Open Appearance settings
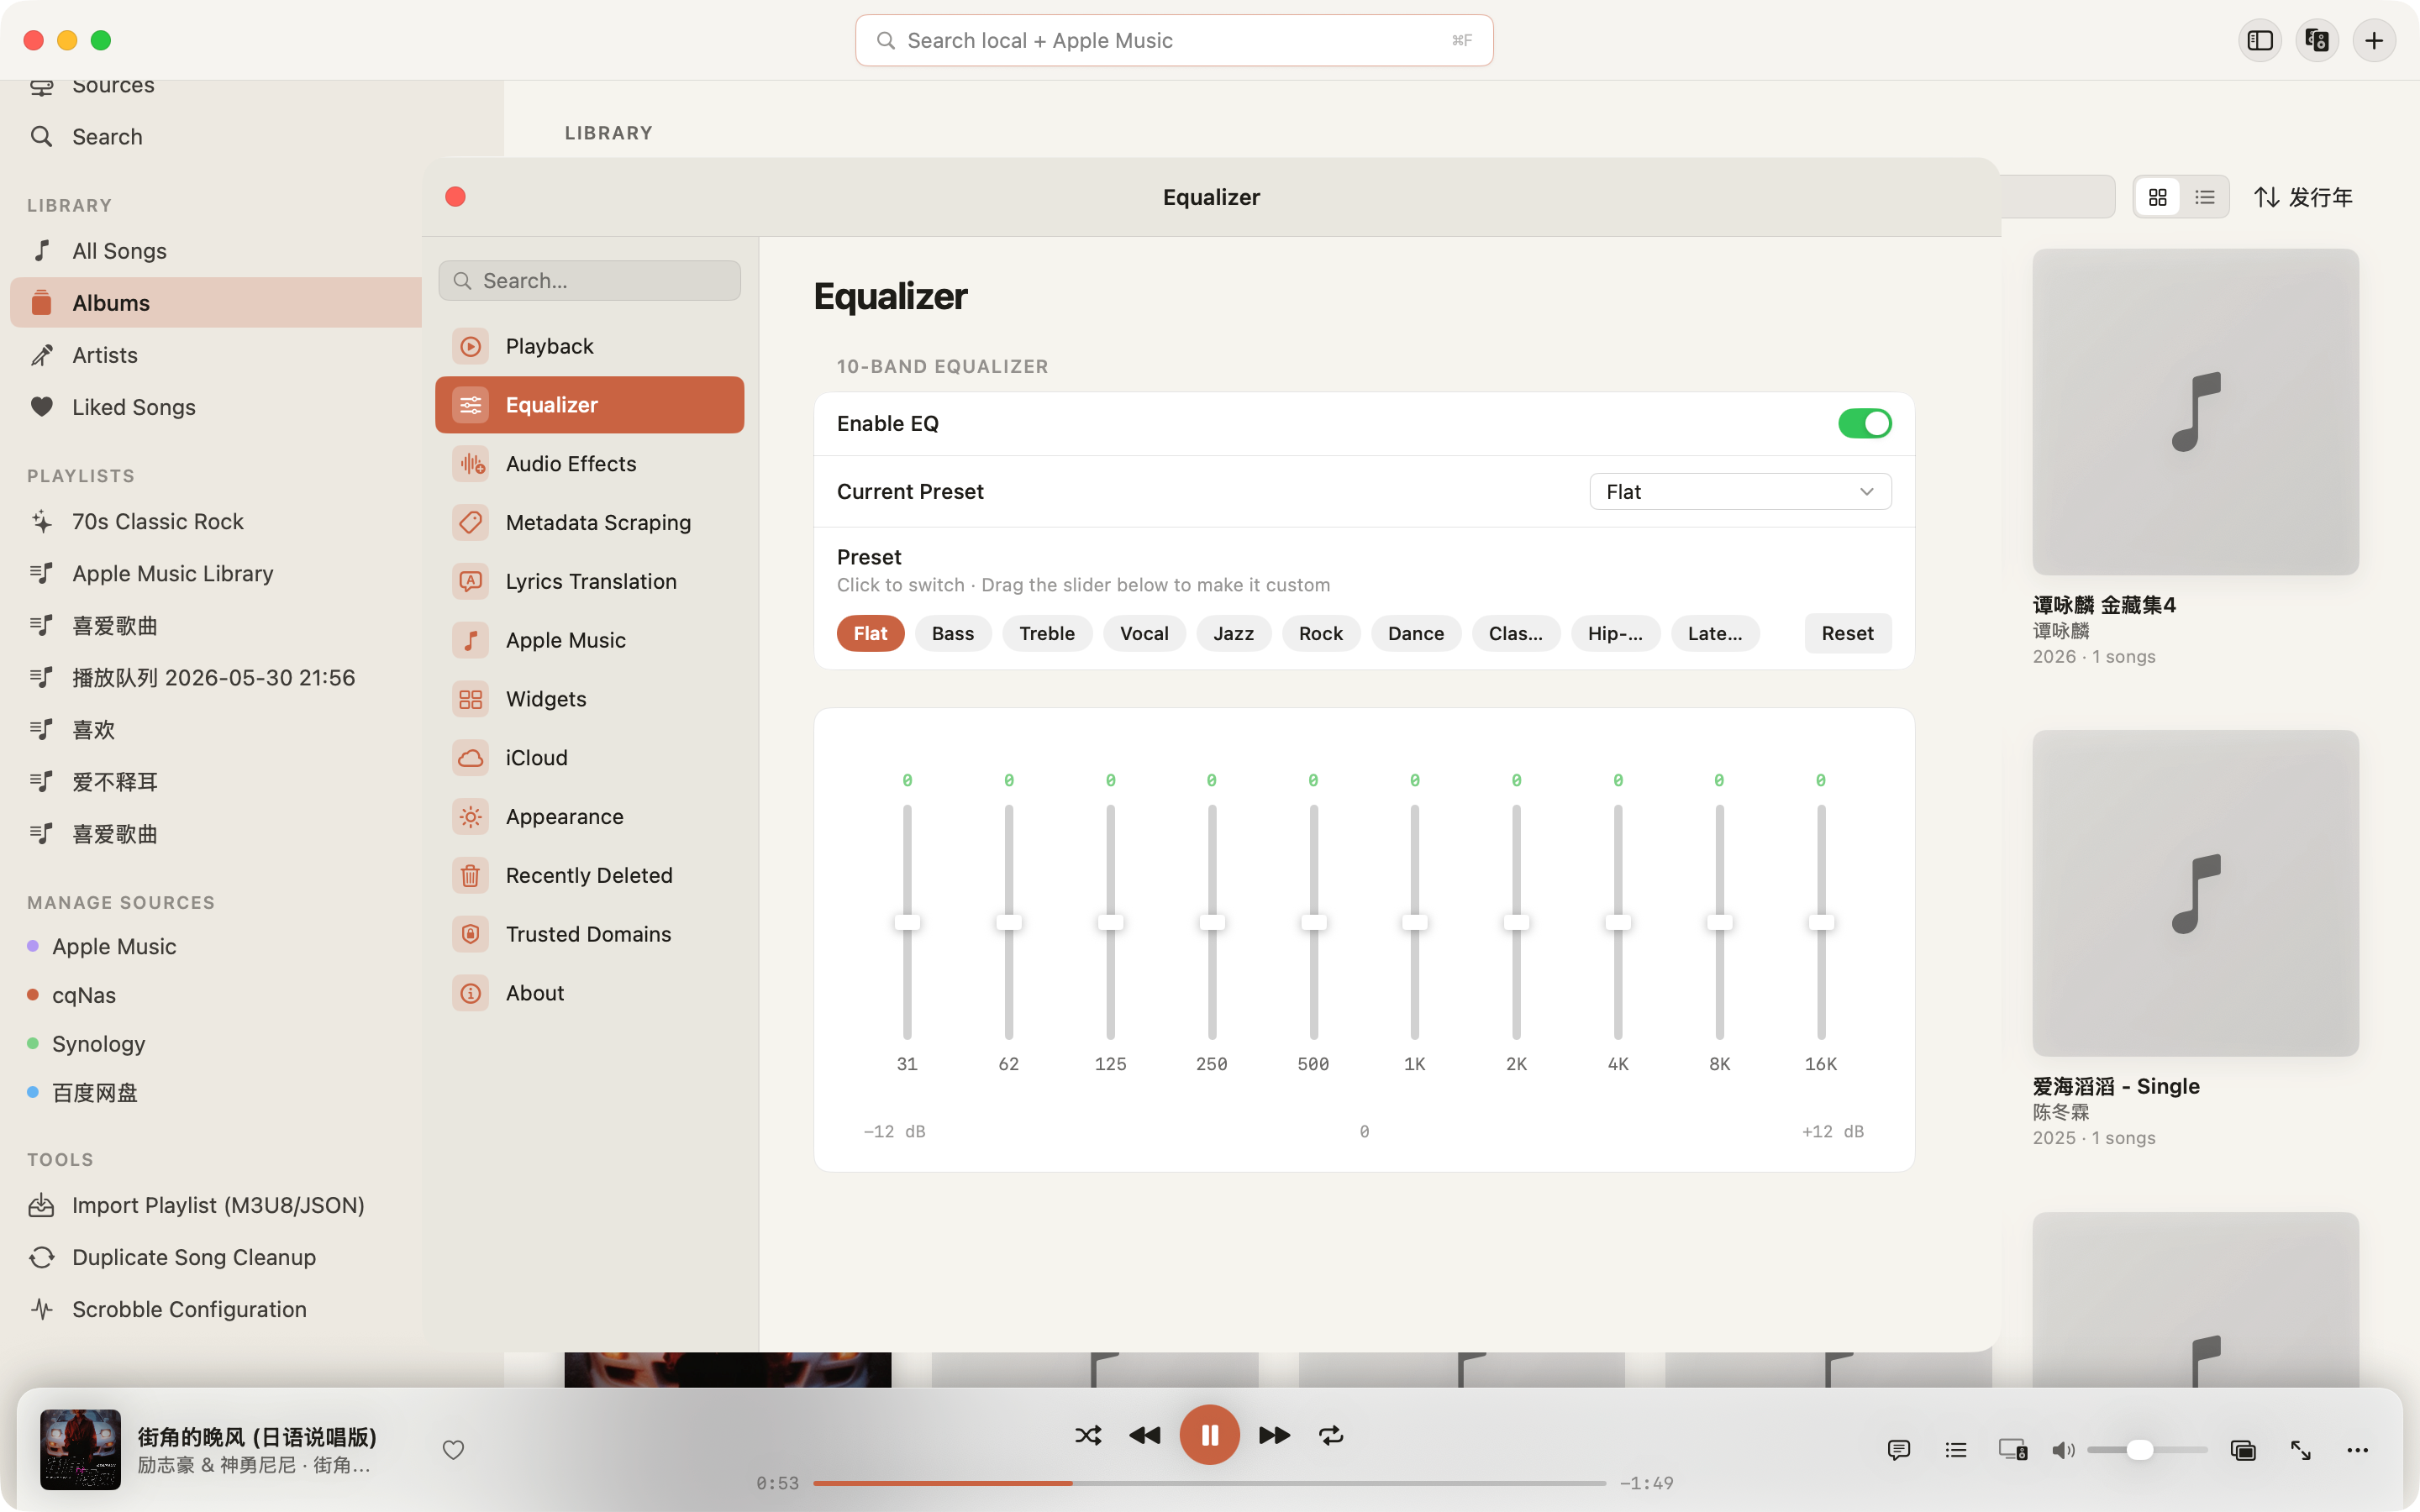2420x1512 pixels. (x=589, y=816)
